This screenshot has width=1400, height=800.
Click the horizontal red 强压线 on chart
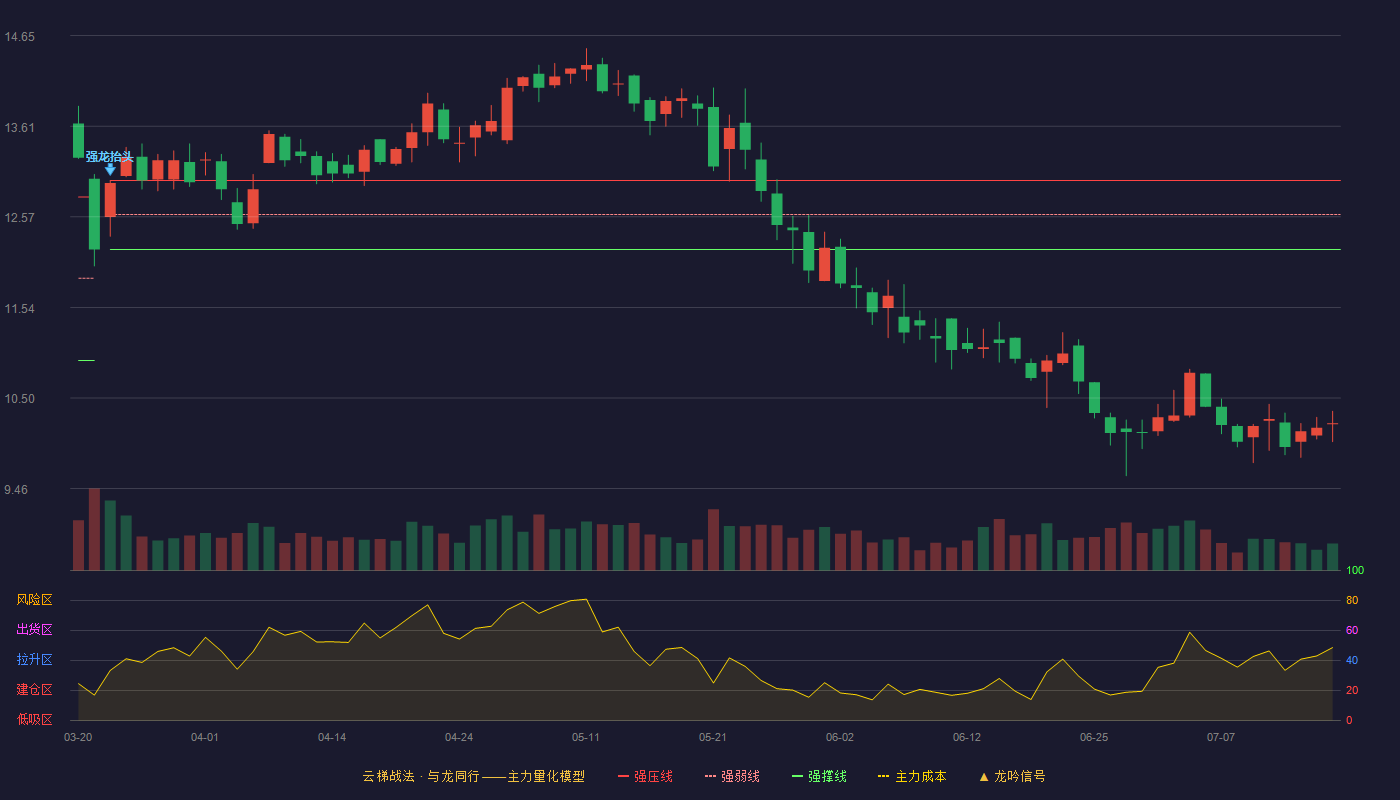[x=725, y=181]
